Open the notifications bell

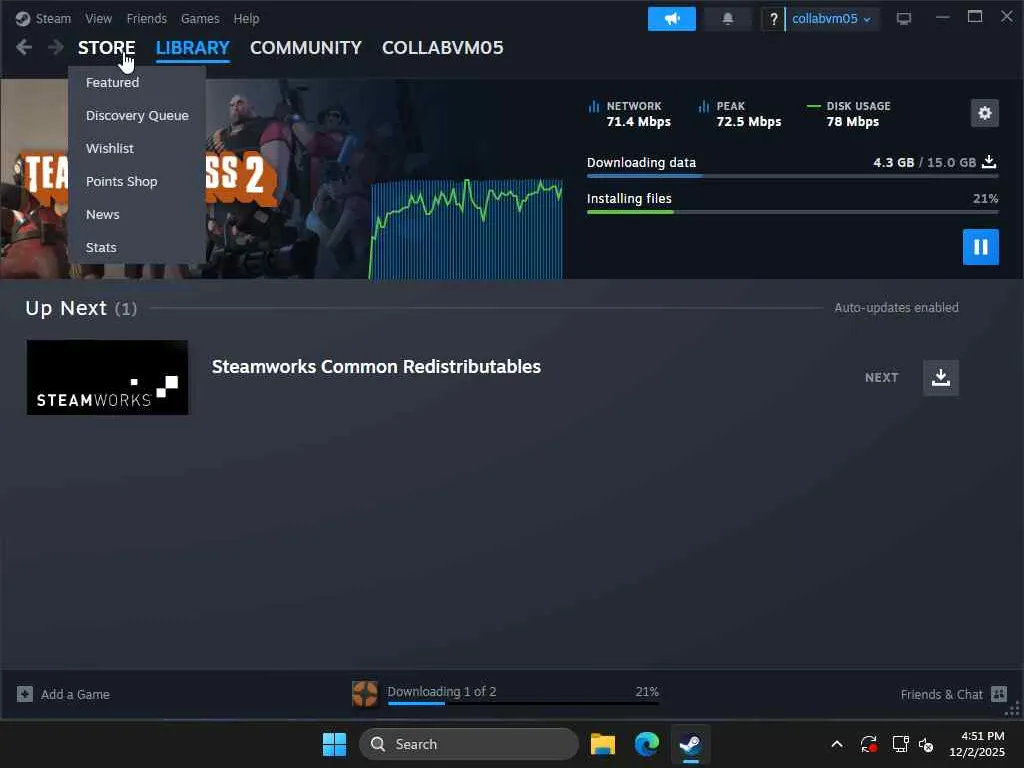[x=728, y=18]
